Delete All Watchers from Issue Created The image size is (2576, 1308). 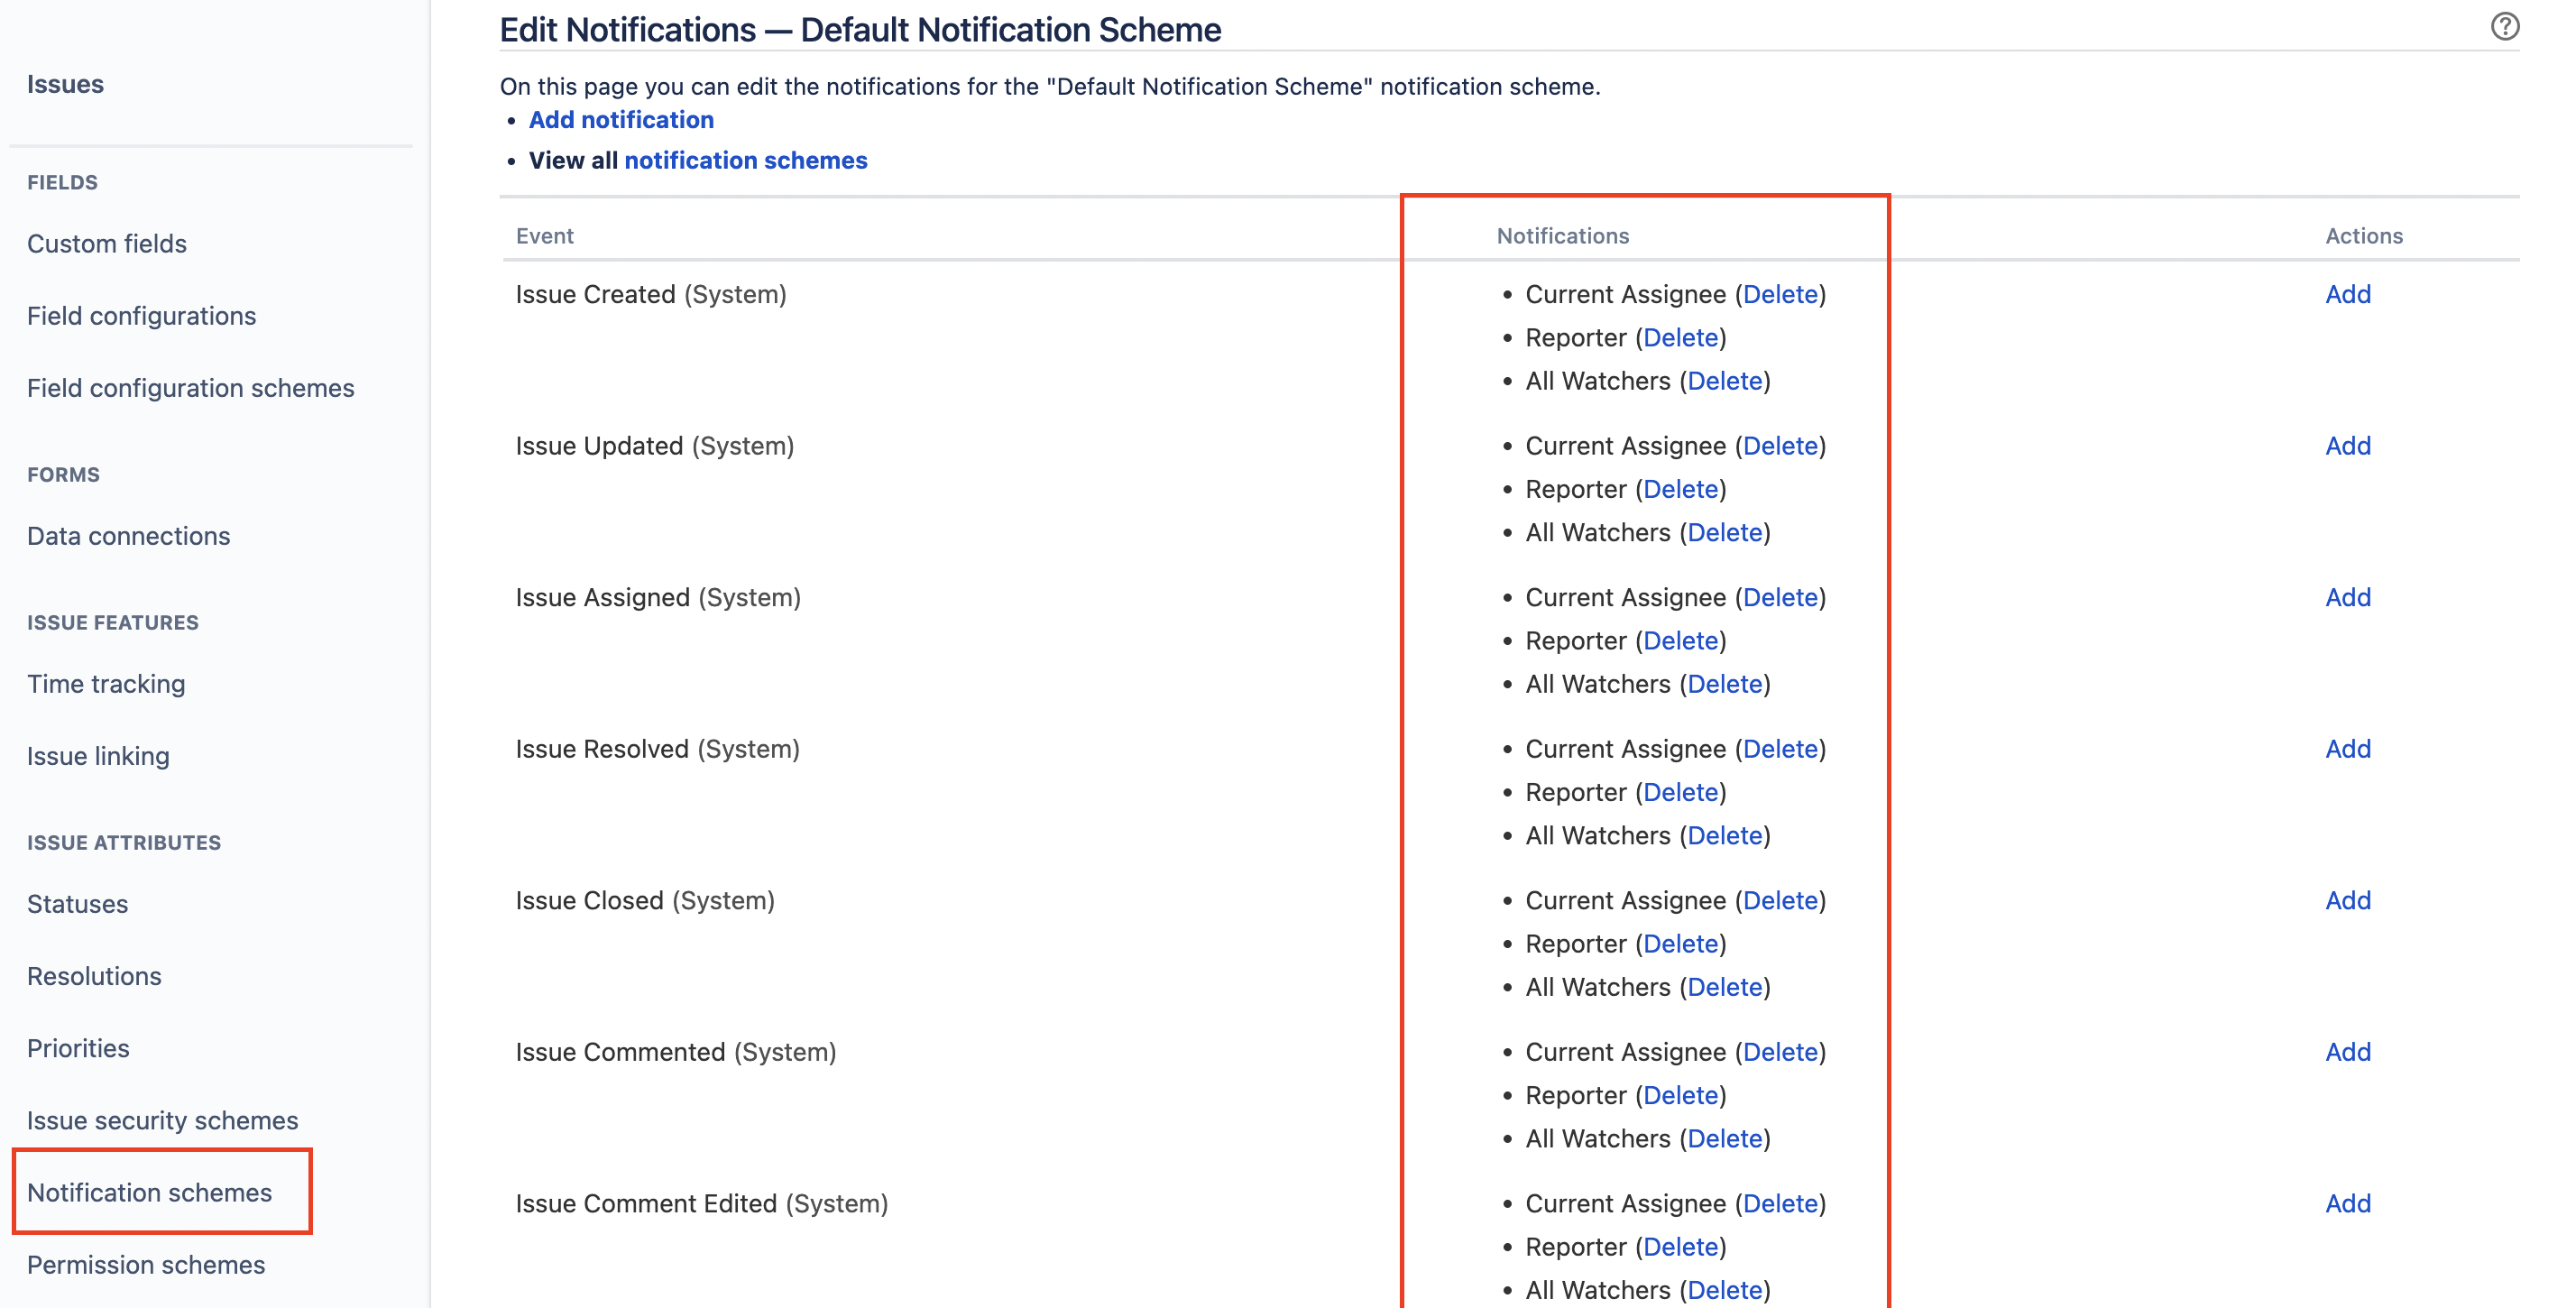(x=1725, y=381)
